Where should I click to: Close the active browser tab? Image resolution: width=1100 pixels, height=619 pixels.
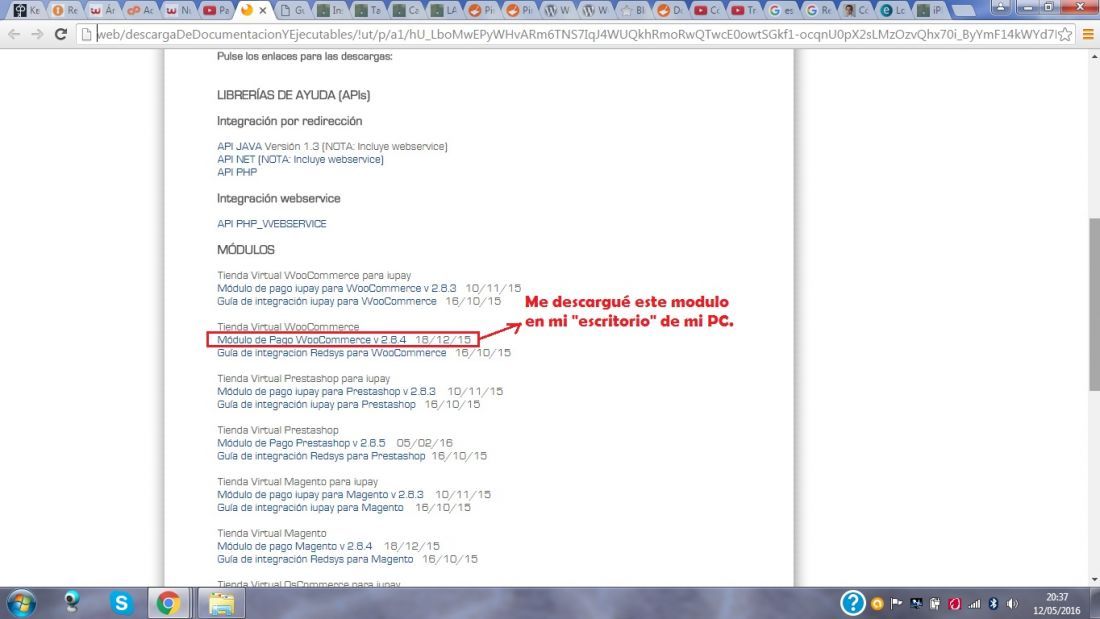[x=263, y=11]
